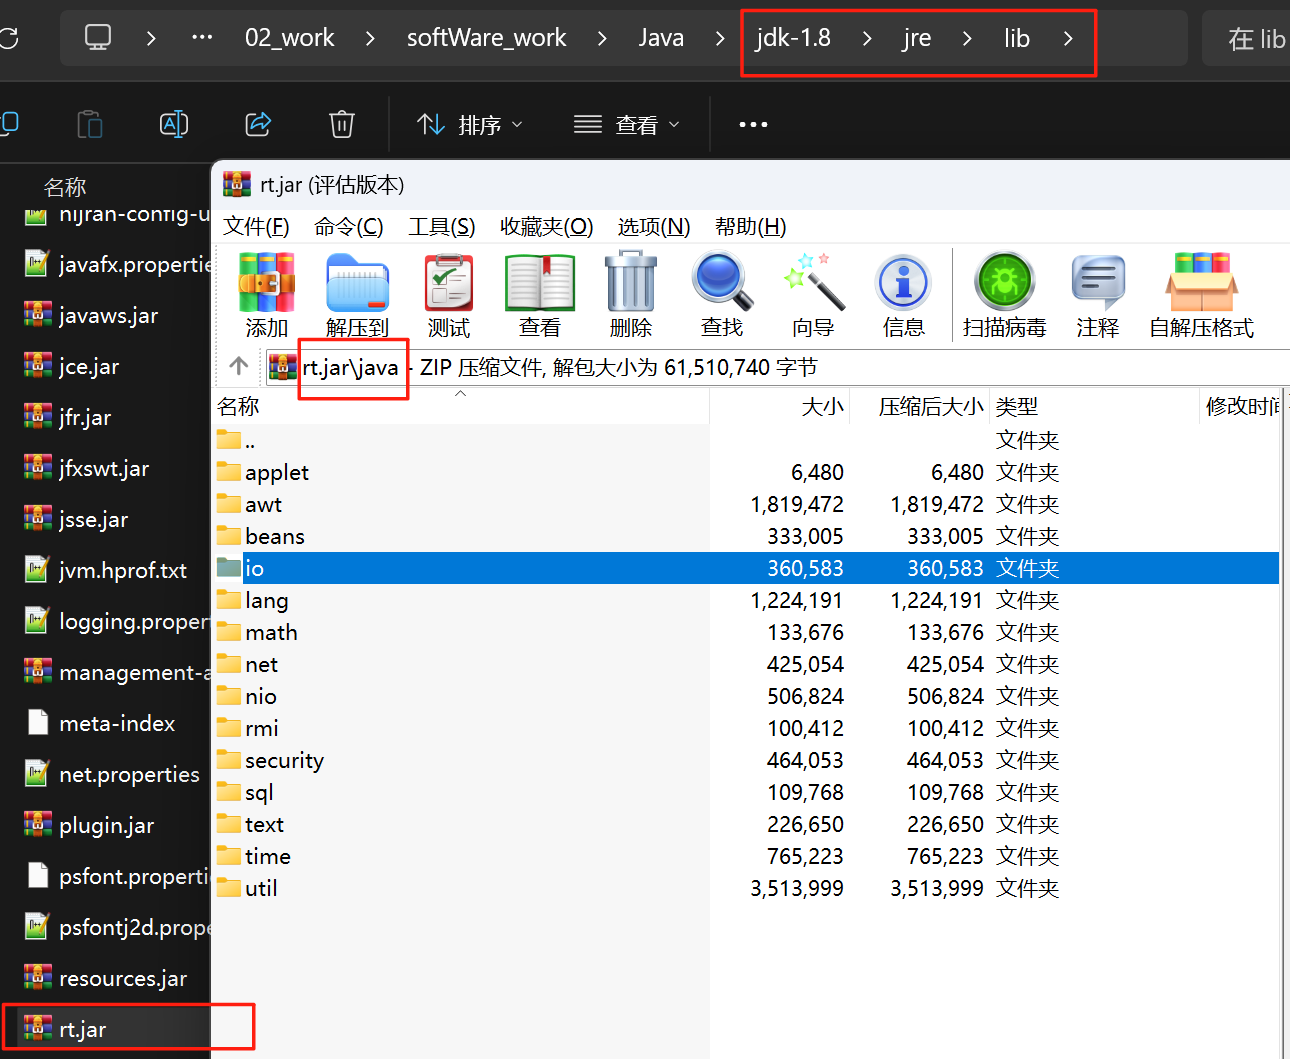The image size is (1290, 1059).
Task: Expand chevron after 02_work breadcrumb
Action: coord(370,38)
